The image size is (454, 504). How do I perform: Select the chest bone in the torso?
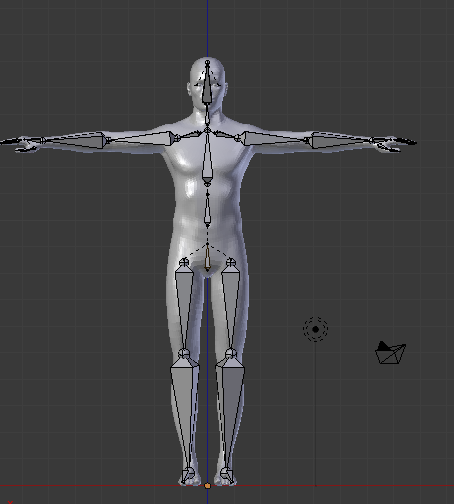click(207, 157)
